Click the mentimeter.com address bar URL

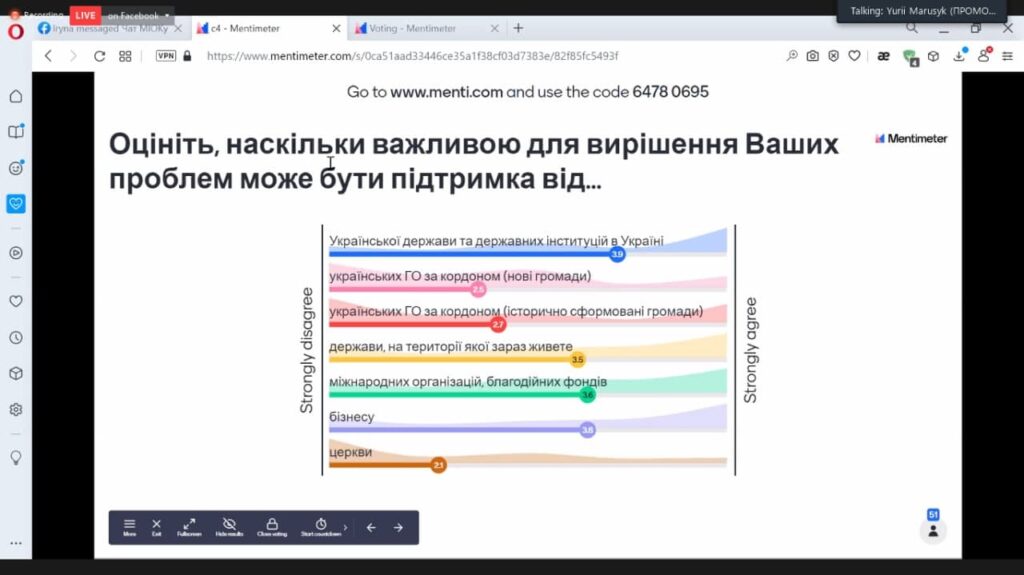pos(412,56)
